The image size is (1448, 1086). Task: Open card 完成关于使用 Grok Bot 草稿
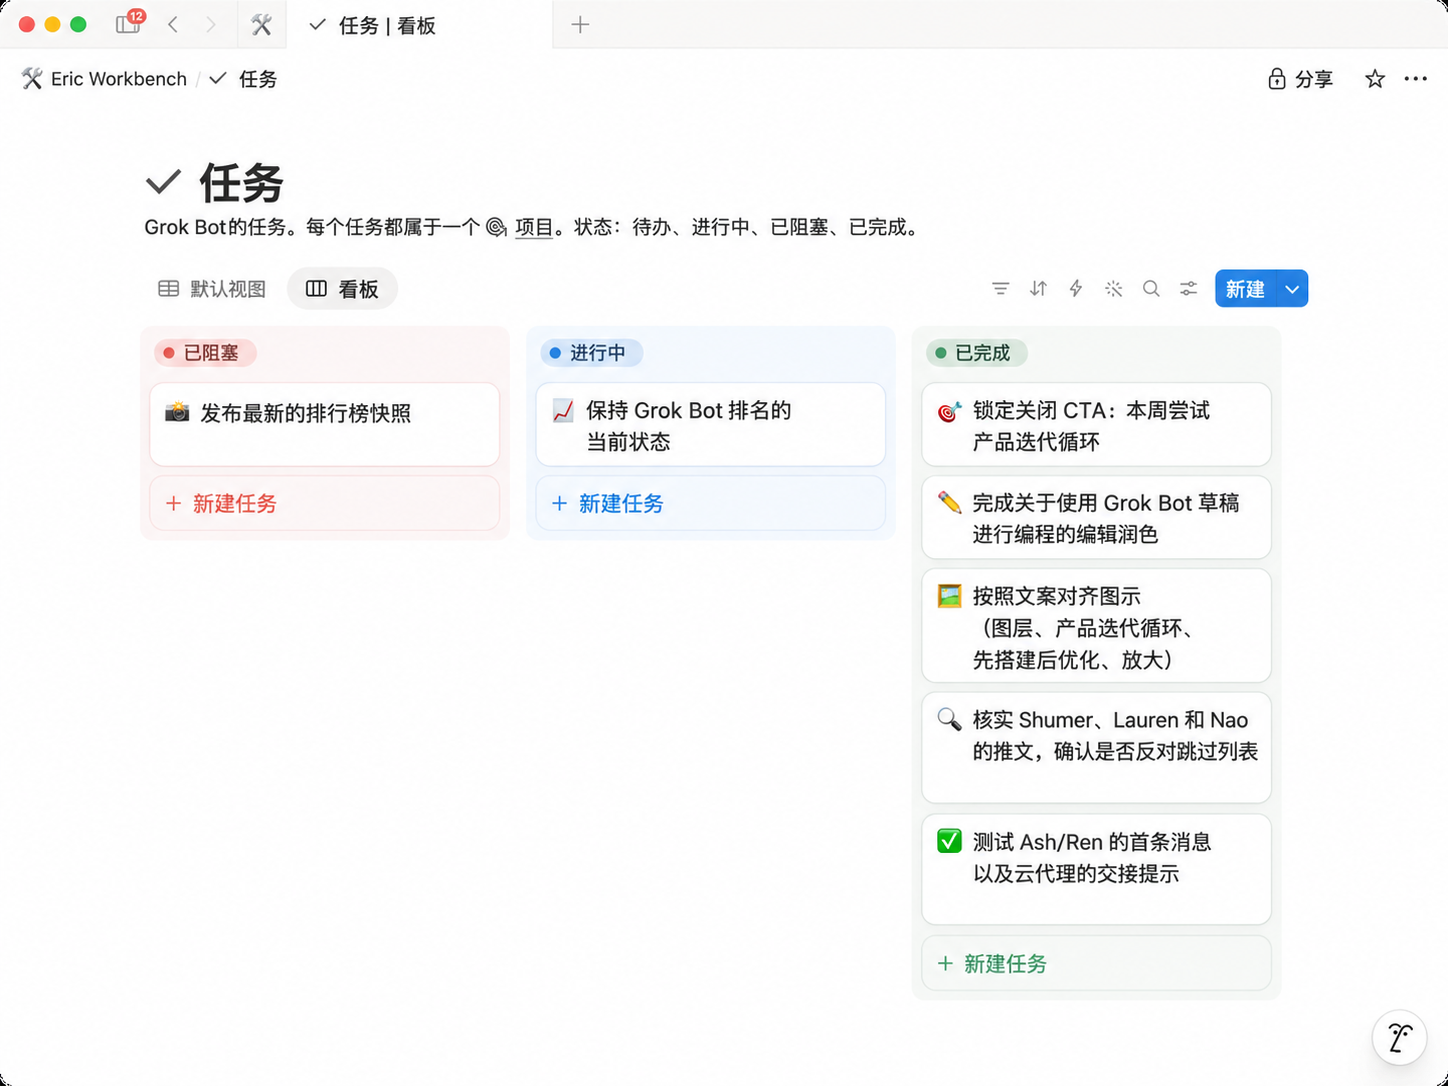(x=1096, y=517)
